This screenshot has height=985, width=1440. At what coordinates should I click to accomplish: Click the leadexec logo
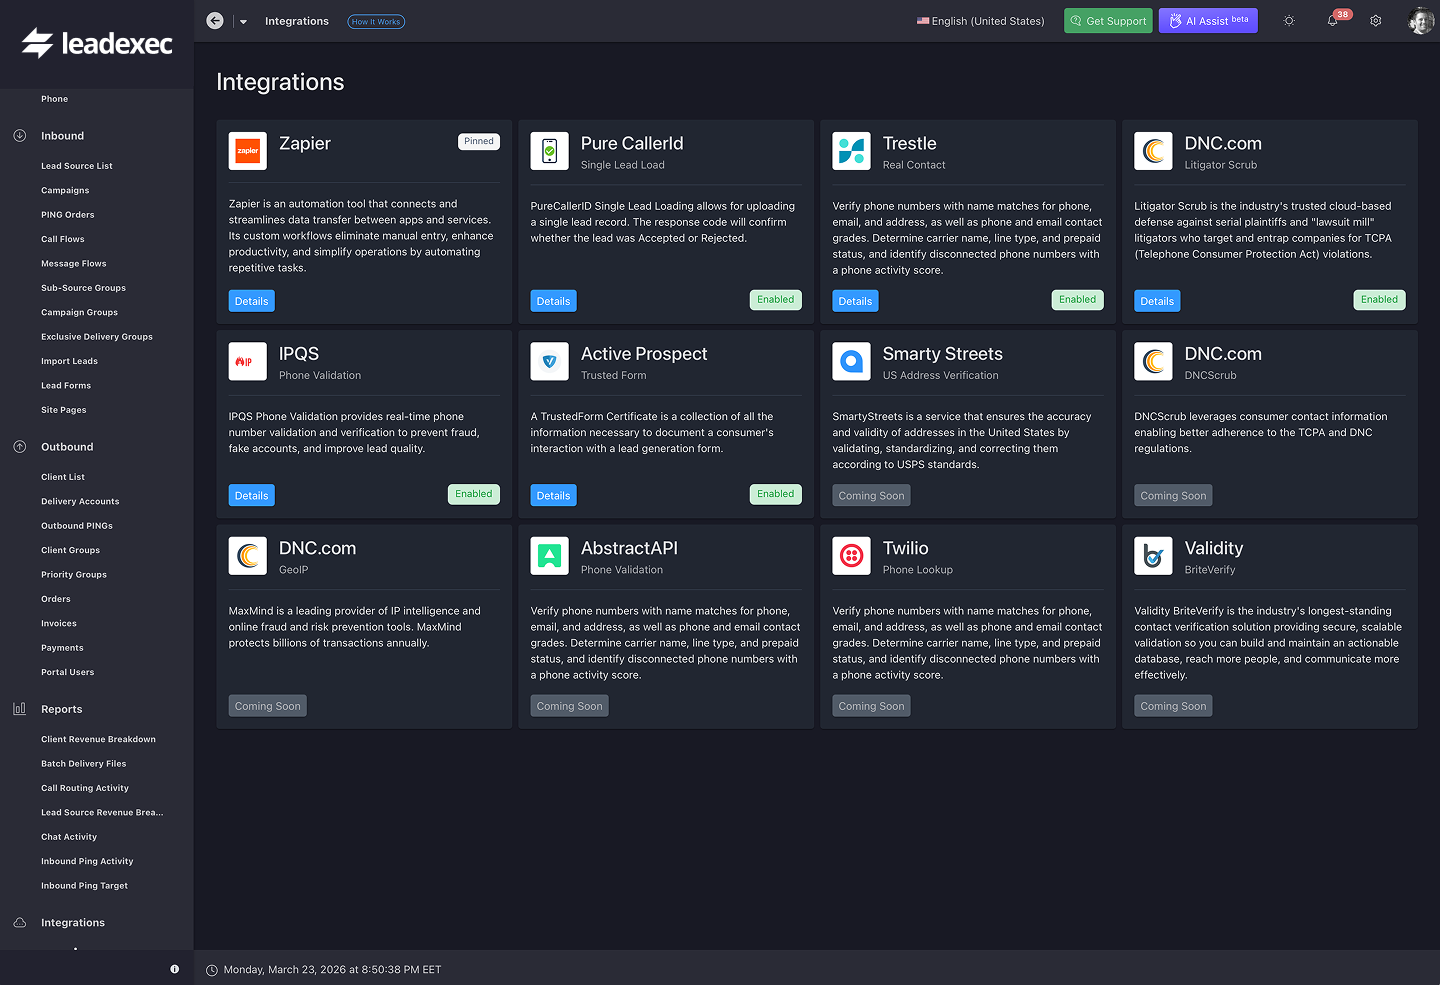coord(96,43)
